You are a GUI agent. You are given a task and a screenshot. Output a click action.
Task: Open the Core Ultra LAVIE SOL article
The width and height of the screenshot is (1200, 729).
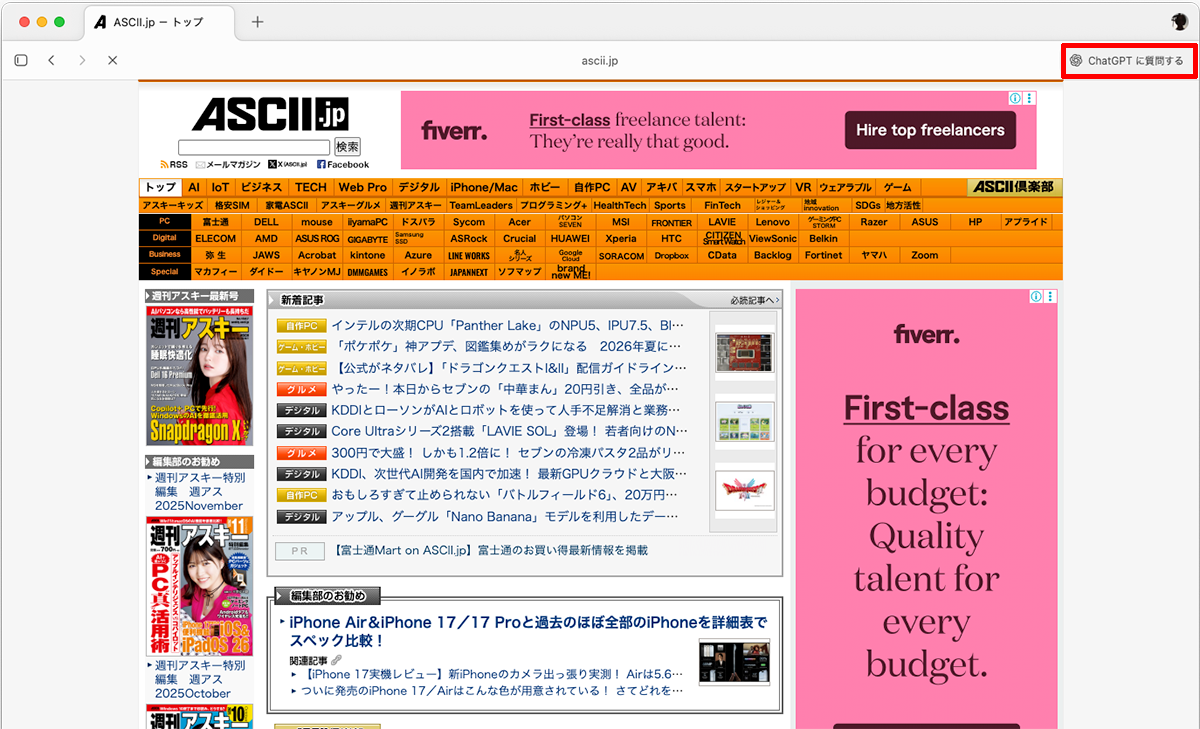point(509,431)
